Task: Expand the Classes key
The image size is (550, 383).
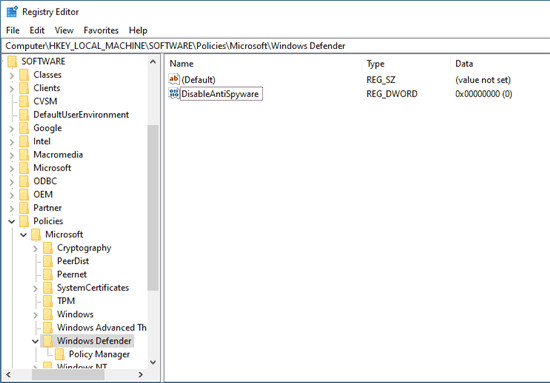Action: pyautogui.click(x=12, y=75)
